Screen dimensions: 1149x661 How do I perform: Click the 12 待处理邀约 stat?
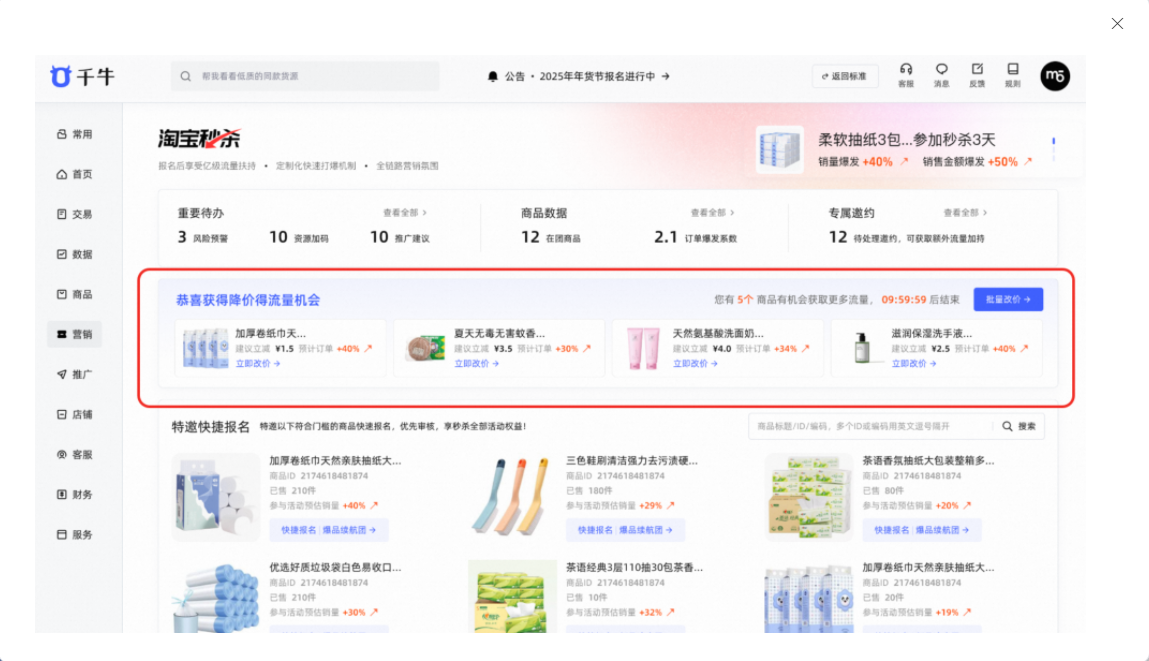point(906,237)
